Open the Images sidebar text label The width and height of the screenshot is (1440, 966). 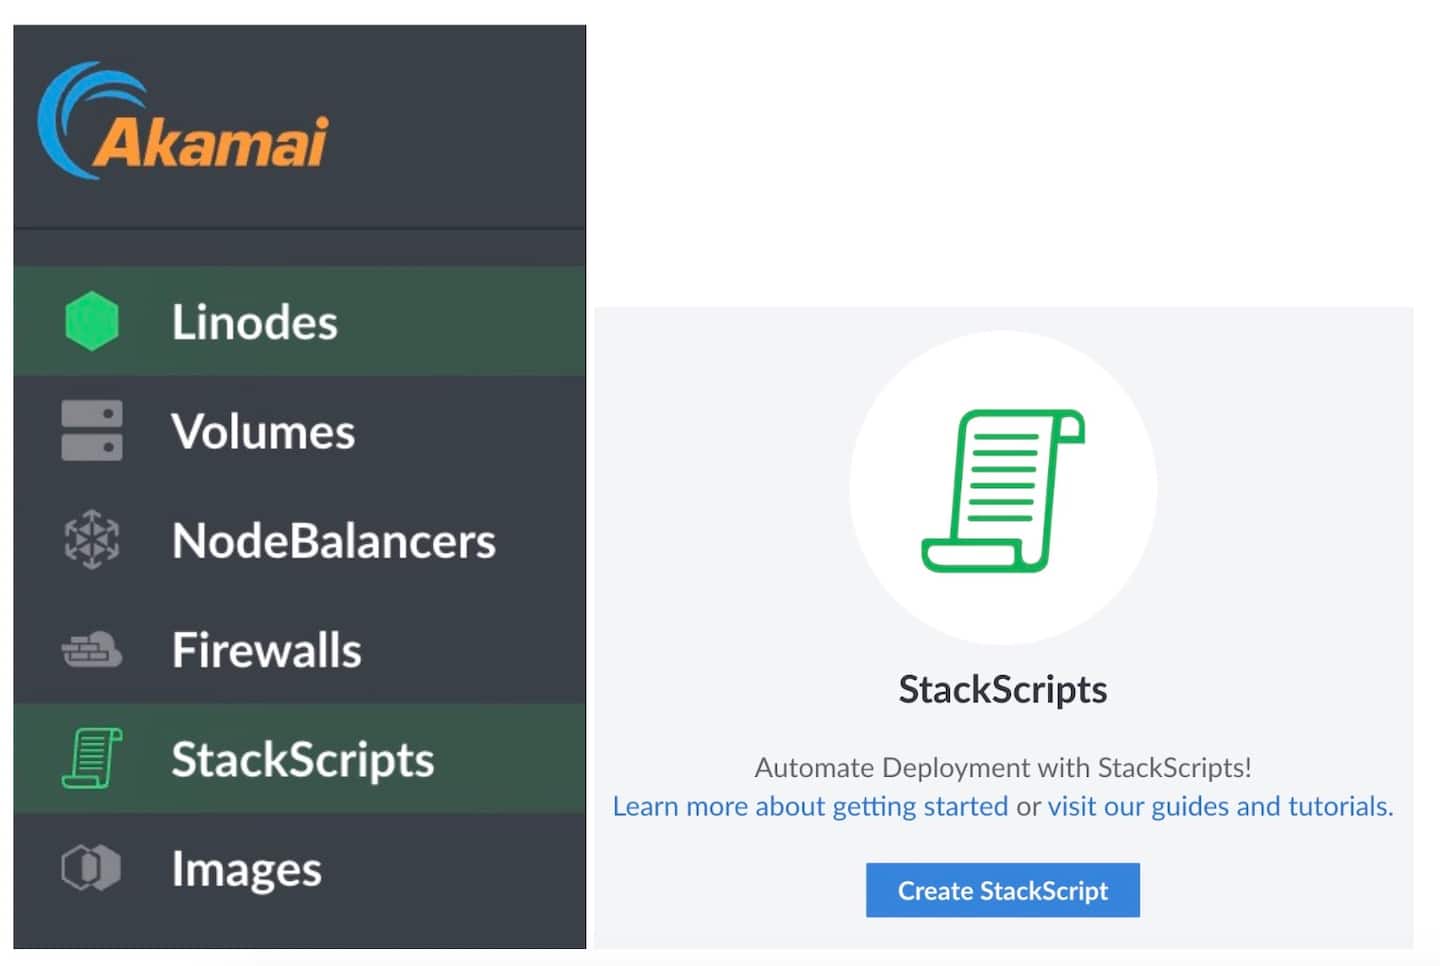tap(246, 869)
